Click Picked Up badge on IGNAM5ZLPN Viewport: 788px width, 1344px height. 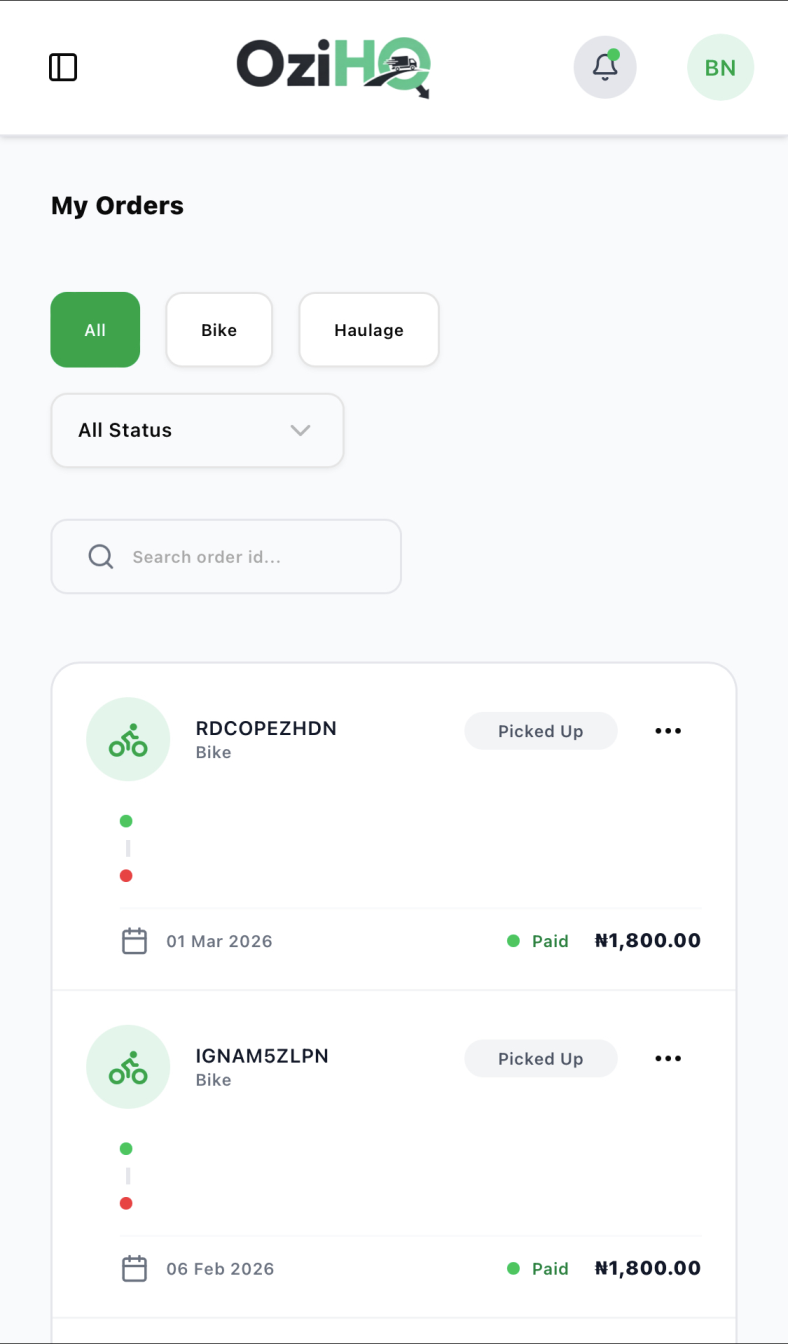541,1059
